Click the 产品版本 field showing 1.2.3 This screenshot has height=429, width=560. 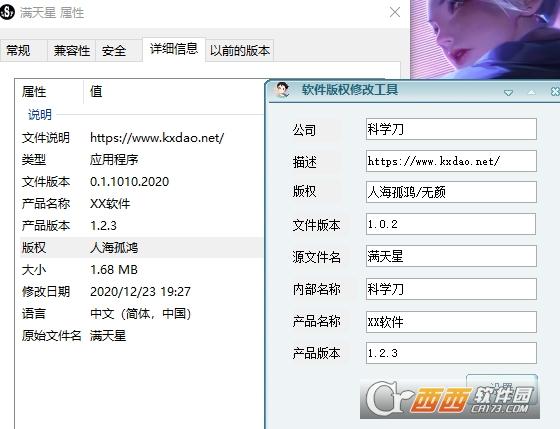pyautogui.click(x=451, y=353)
